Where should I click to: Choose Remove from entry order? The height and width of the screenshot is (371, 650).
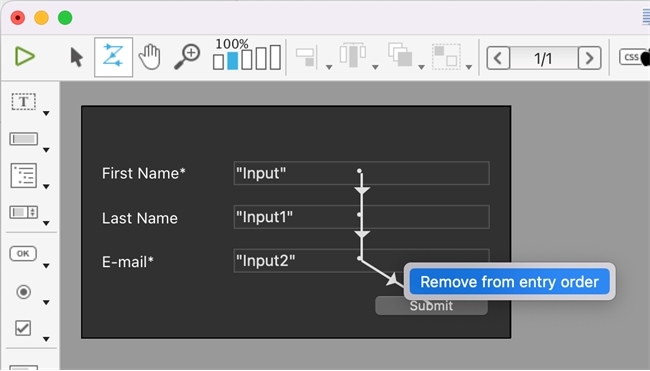pos(509,282)
